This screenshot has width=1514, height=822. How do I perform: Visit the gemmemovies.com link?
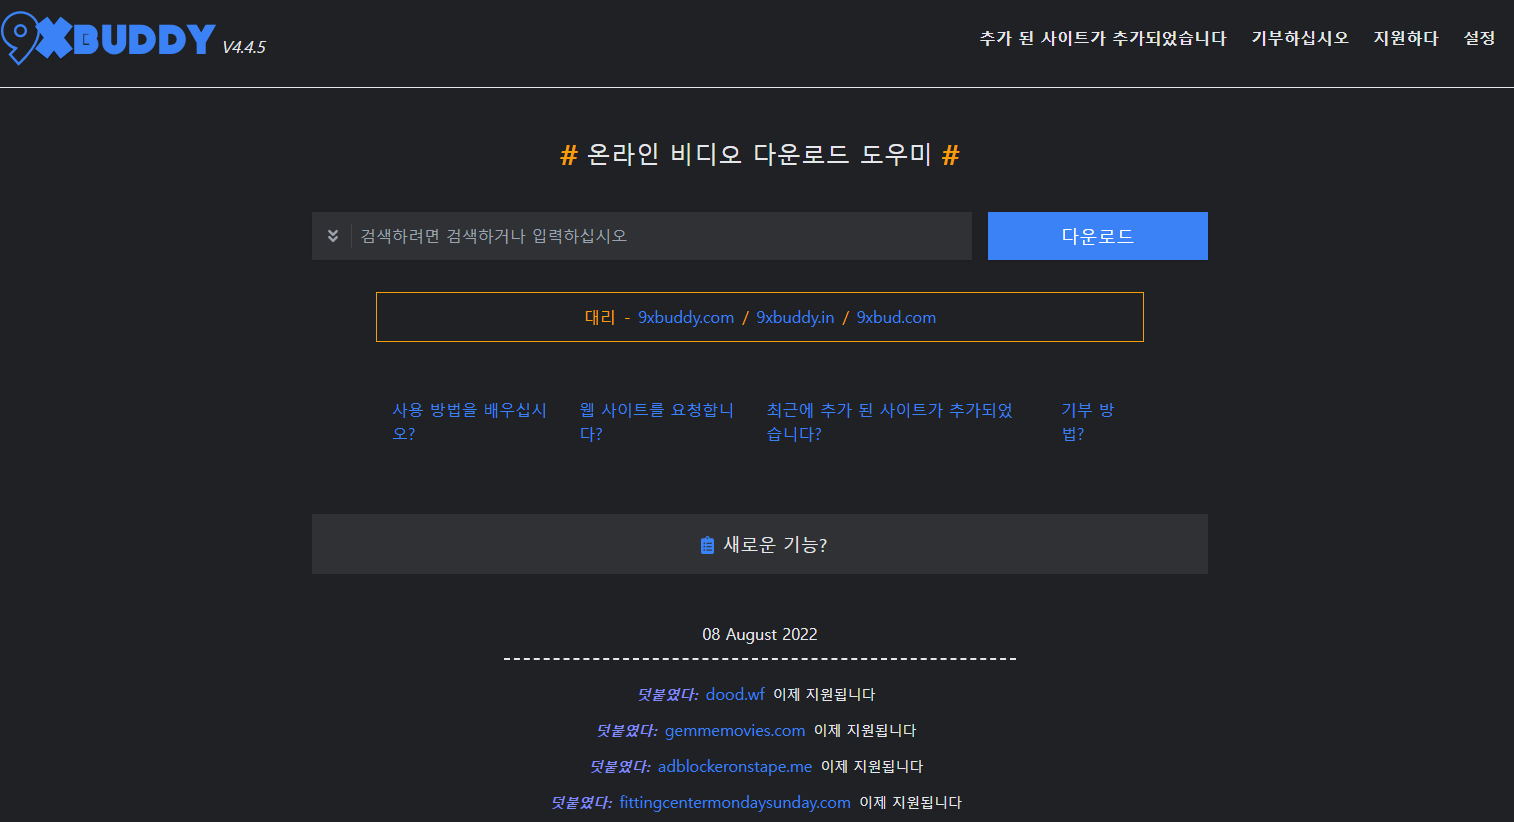pyautogui.click(x=735, y=730)
